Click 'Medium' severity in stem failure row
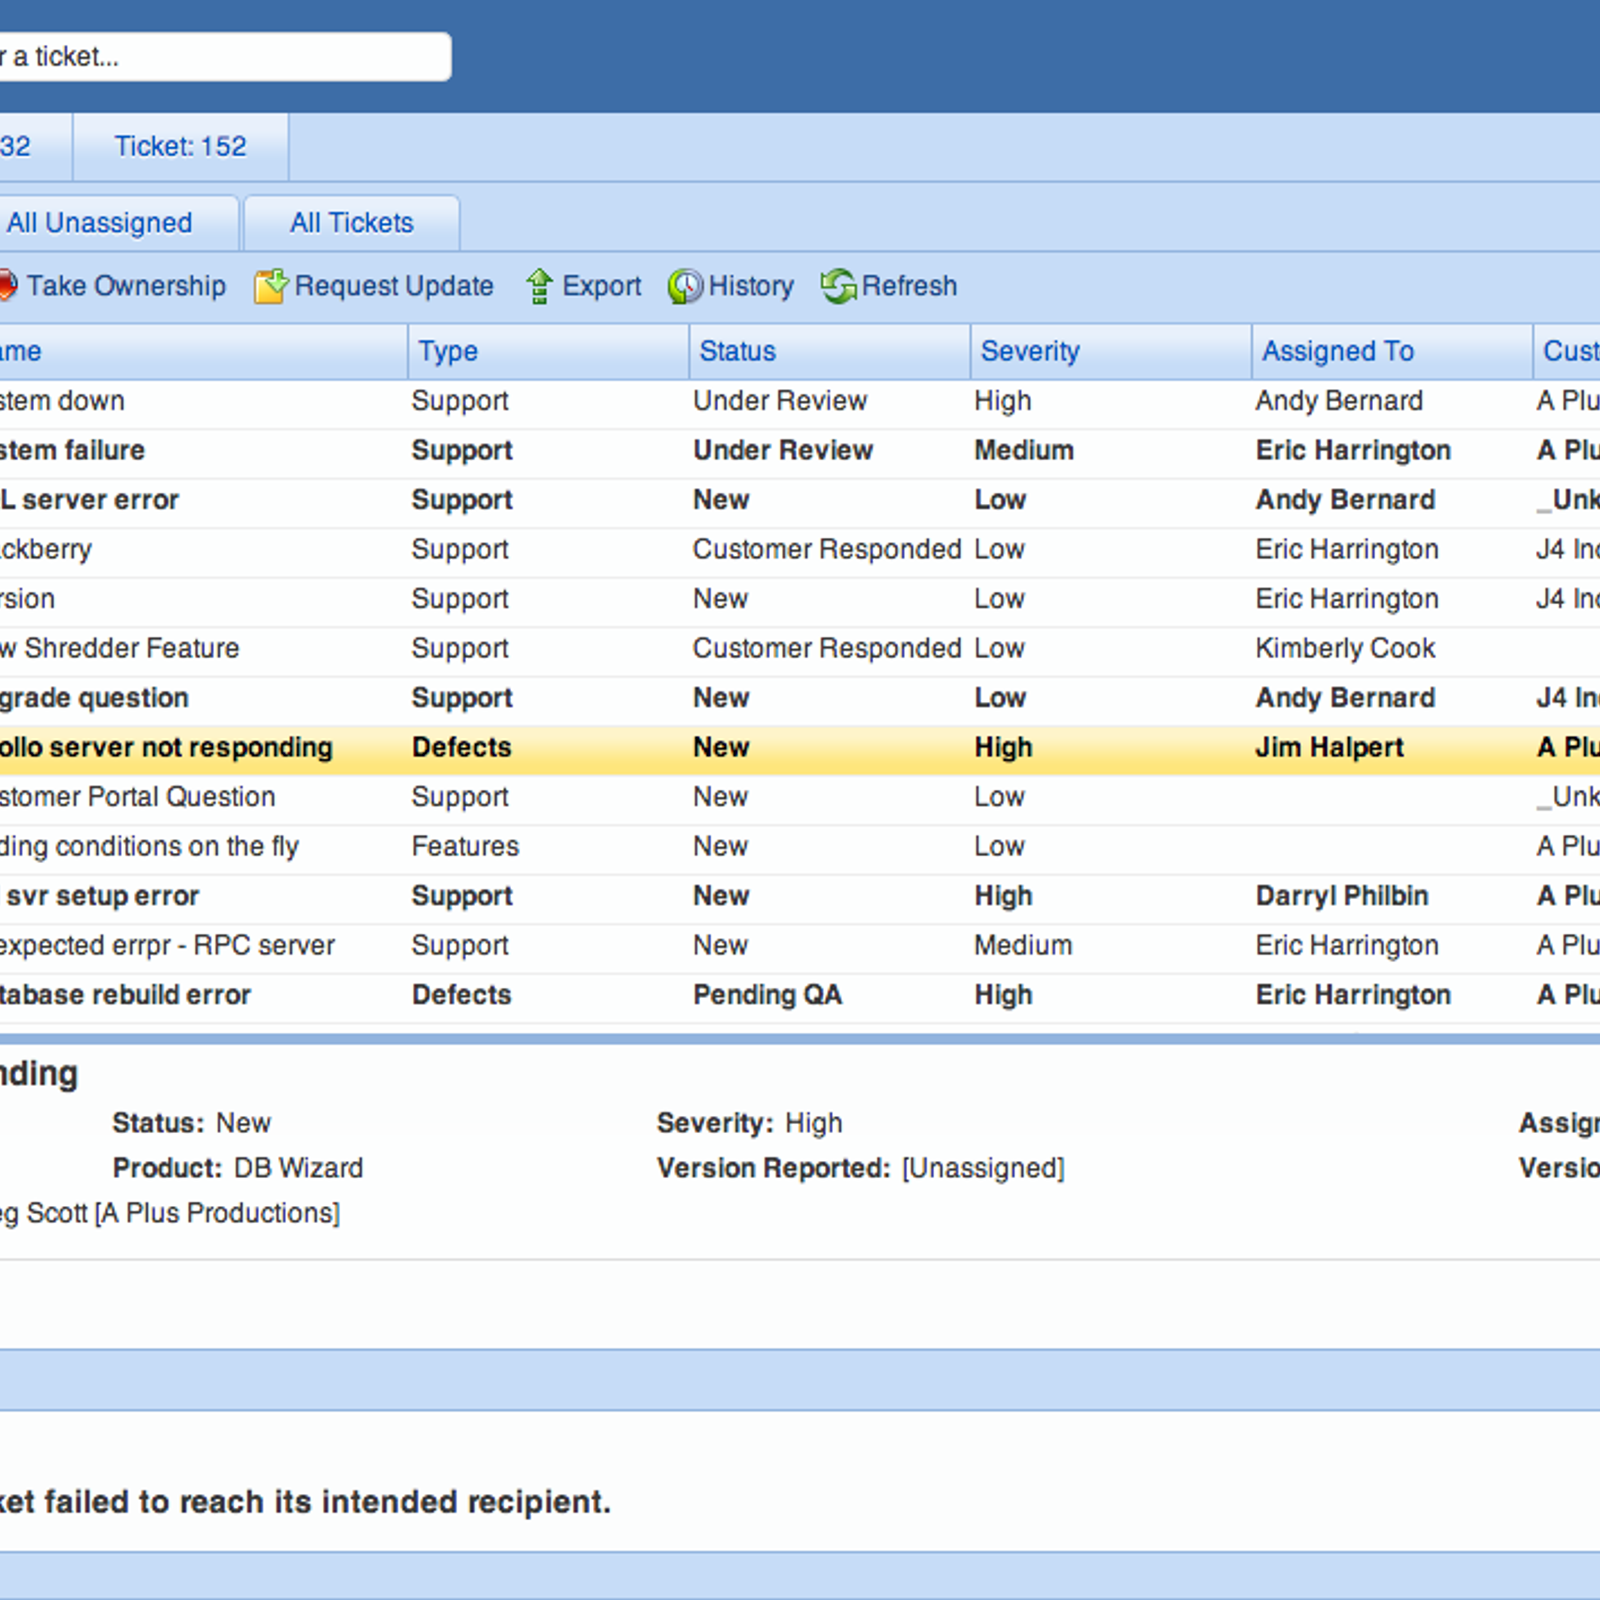1600x1600 pixels. point(1024,451)
